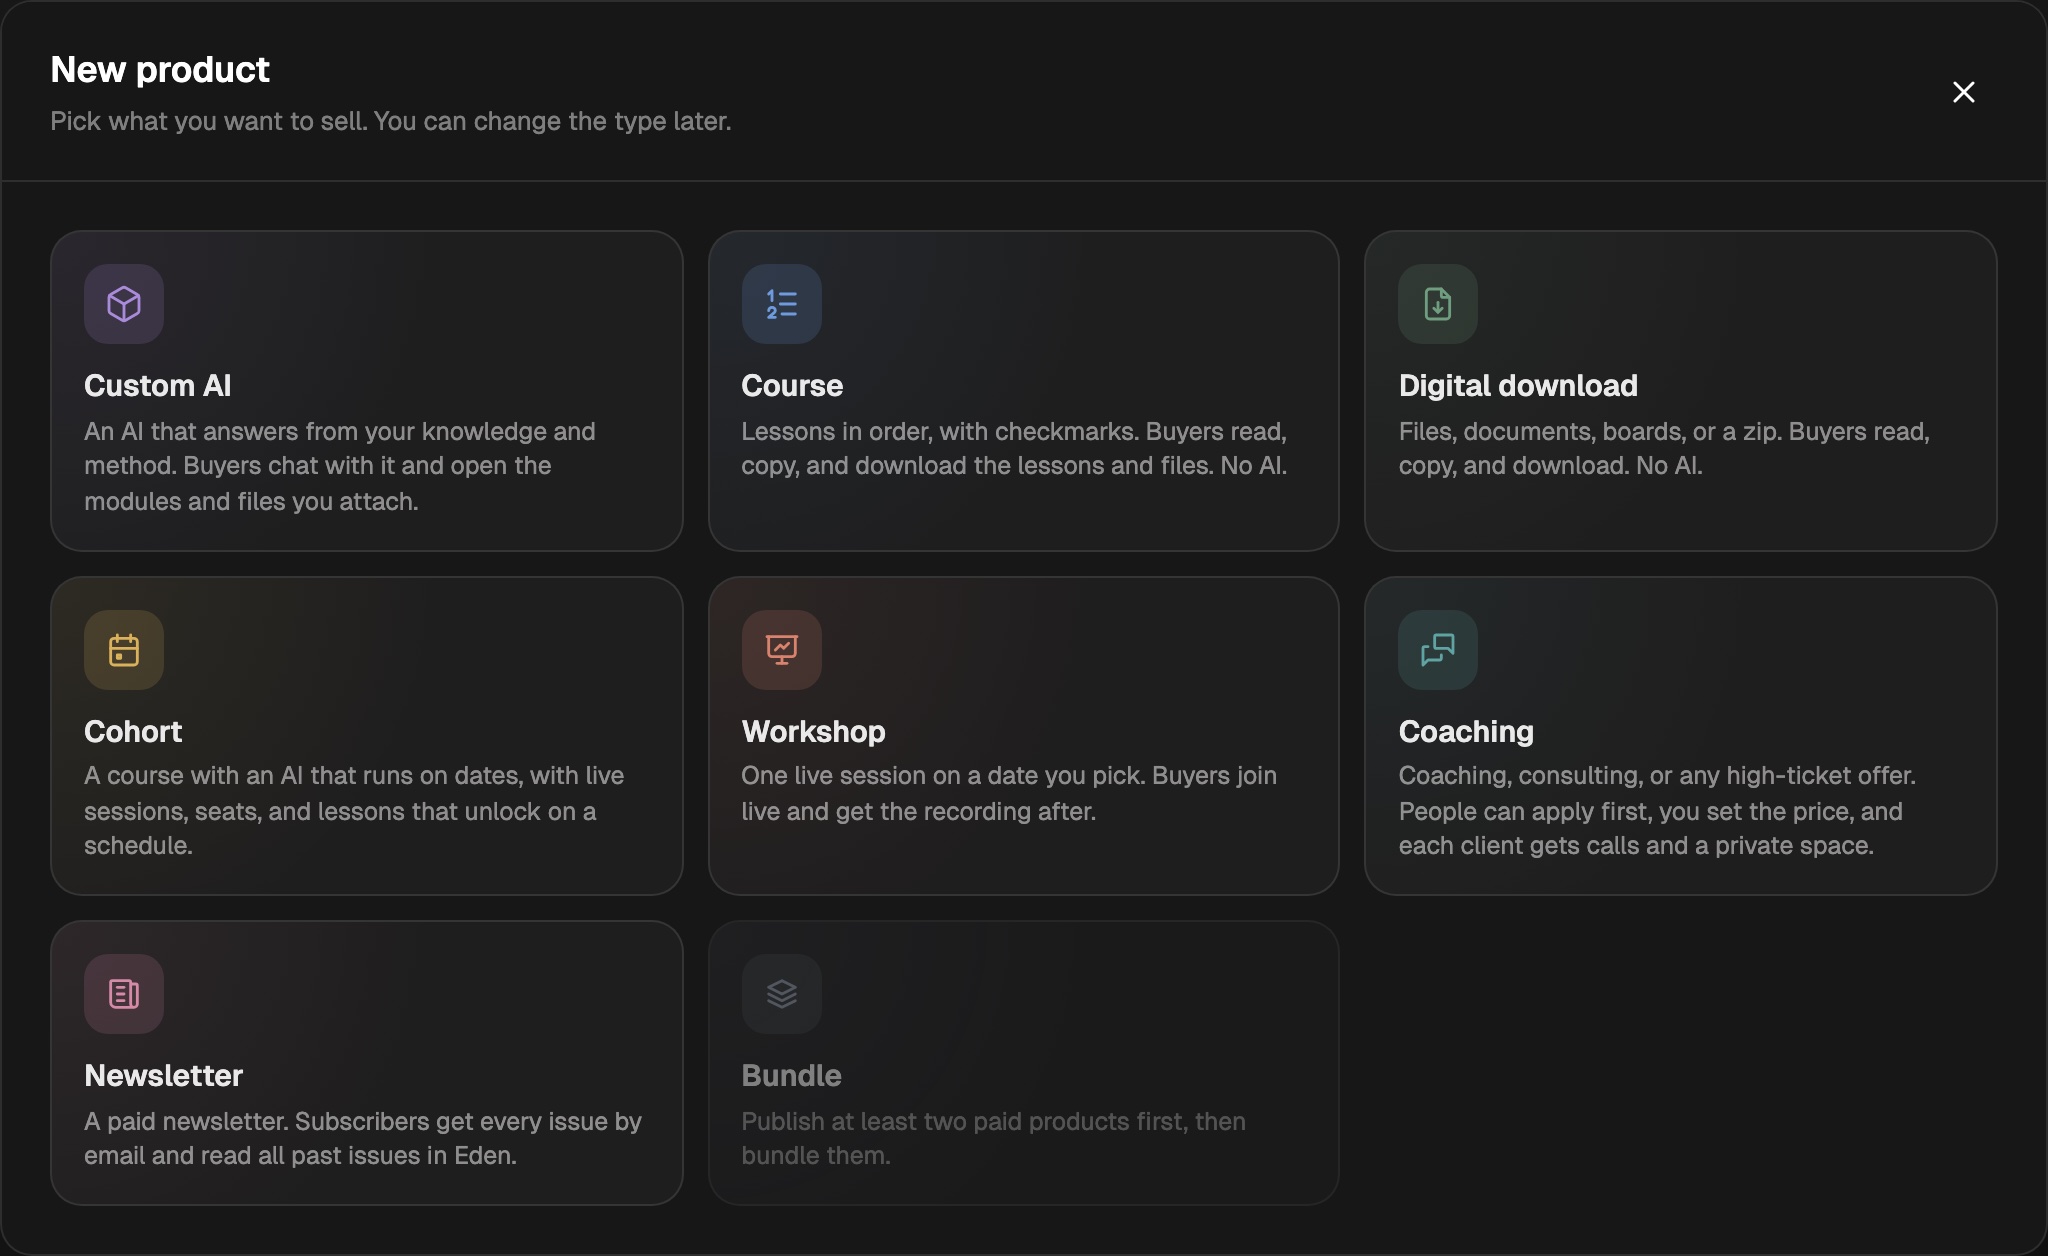Viewport: 2048px width, 1256px height.
Task: Click the 'New product' dialog title
Action: pos(160,70)
